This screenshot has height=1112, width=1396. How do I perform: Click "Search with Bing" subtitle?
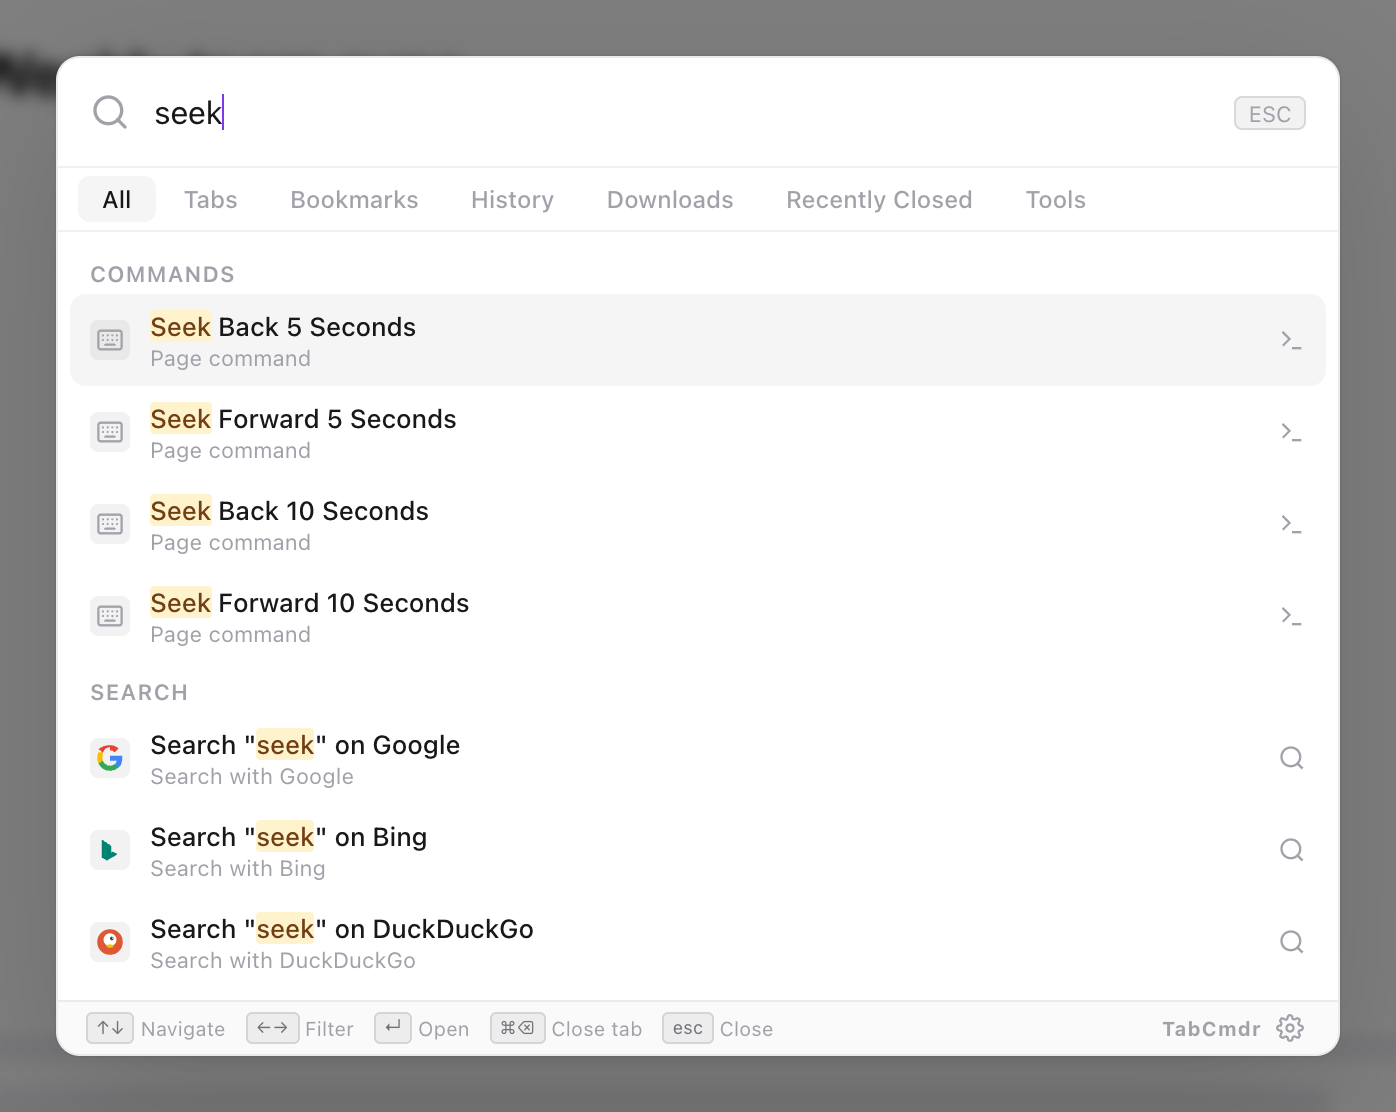point(238,868)
